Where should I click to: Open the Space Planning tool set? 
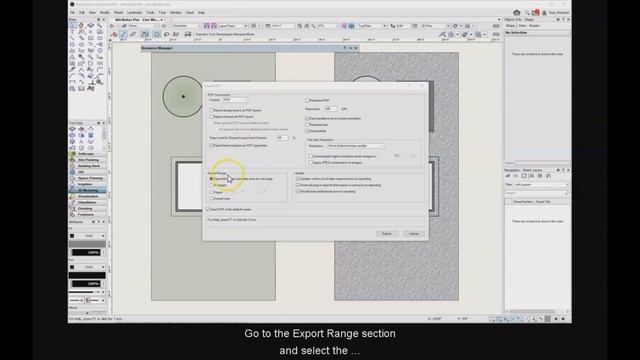point(88,178)
